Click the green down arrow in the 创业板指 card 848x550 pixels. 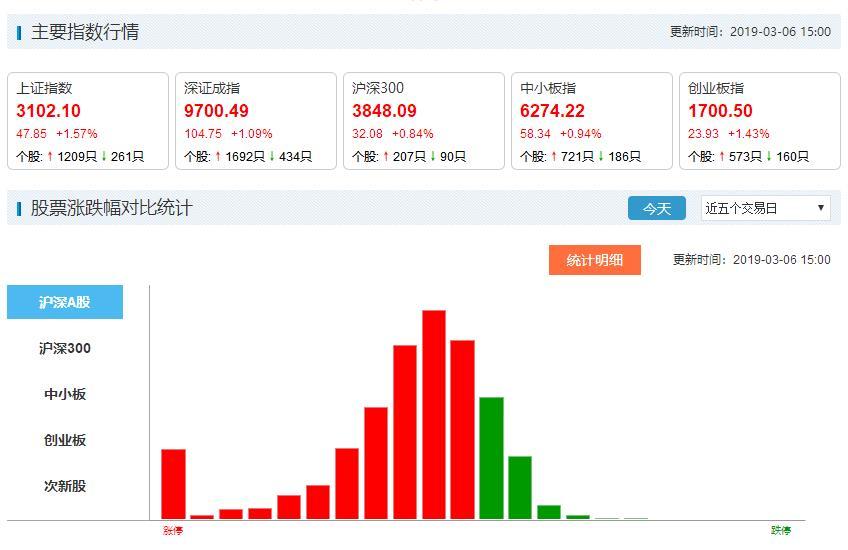pos(768,157)
